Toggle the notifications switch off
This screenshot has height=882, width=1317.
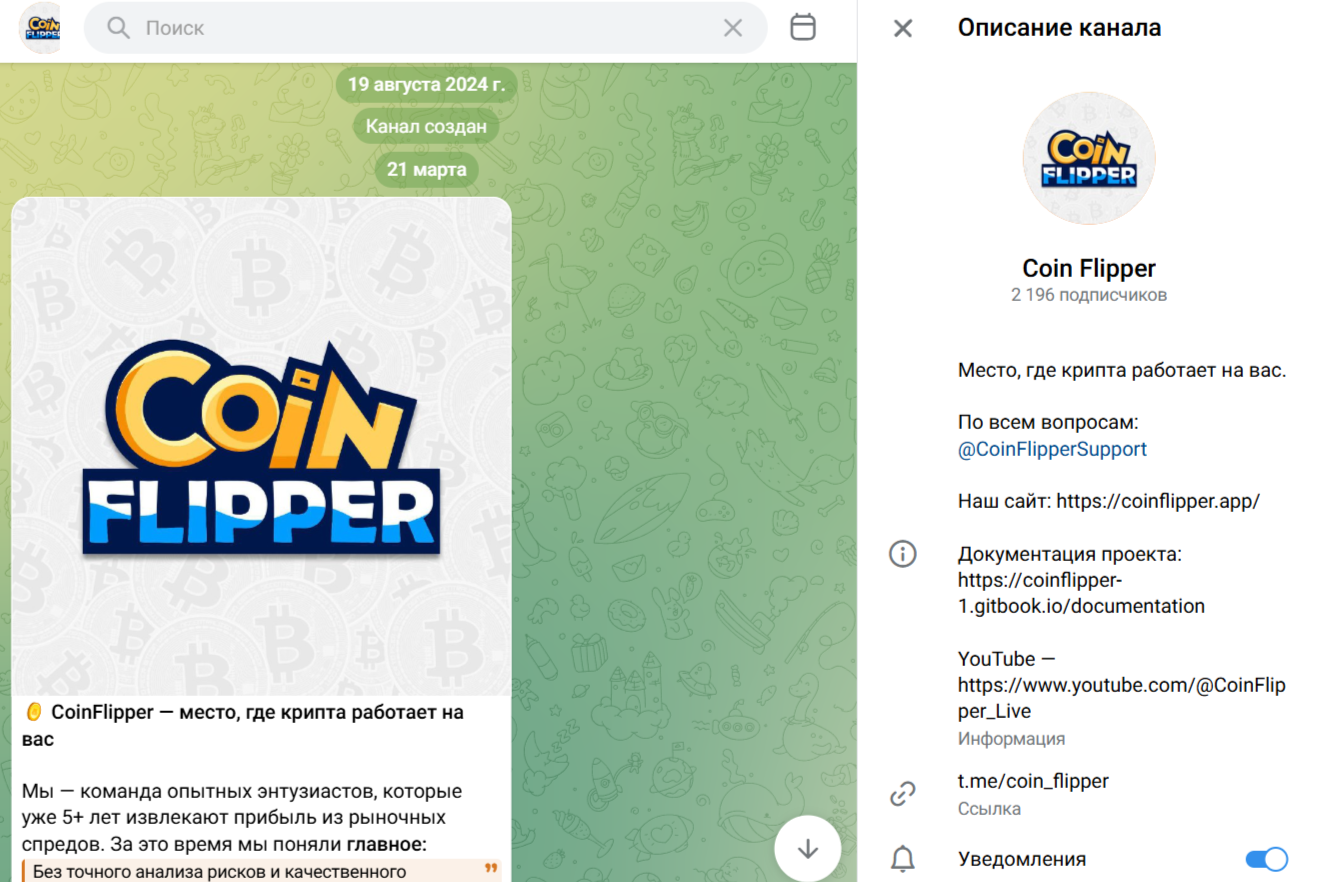coord(1266,859)
